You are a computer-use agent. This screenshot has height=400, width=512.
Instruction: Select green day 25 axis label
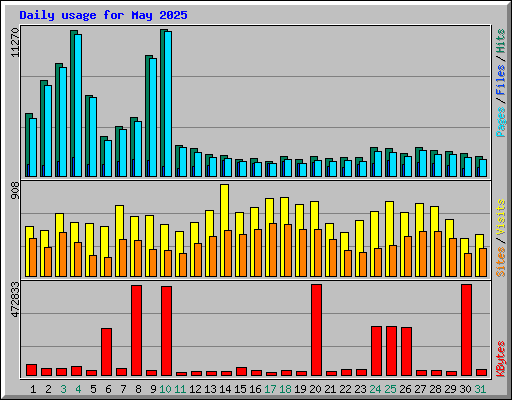point(391,389)
